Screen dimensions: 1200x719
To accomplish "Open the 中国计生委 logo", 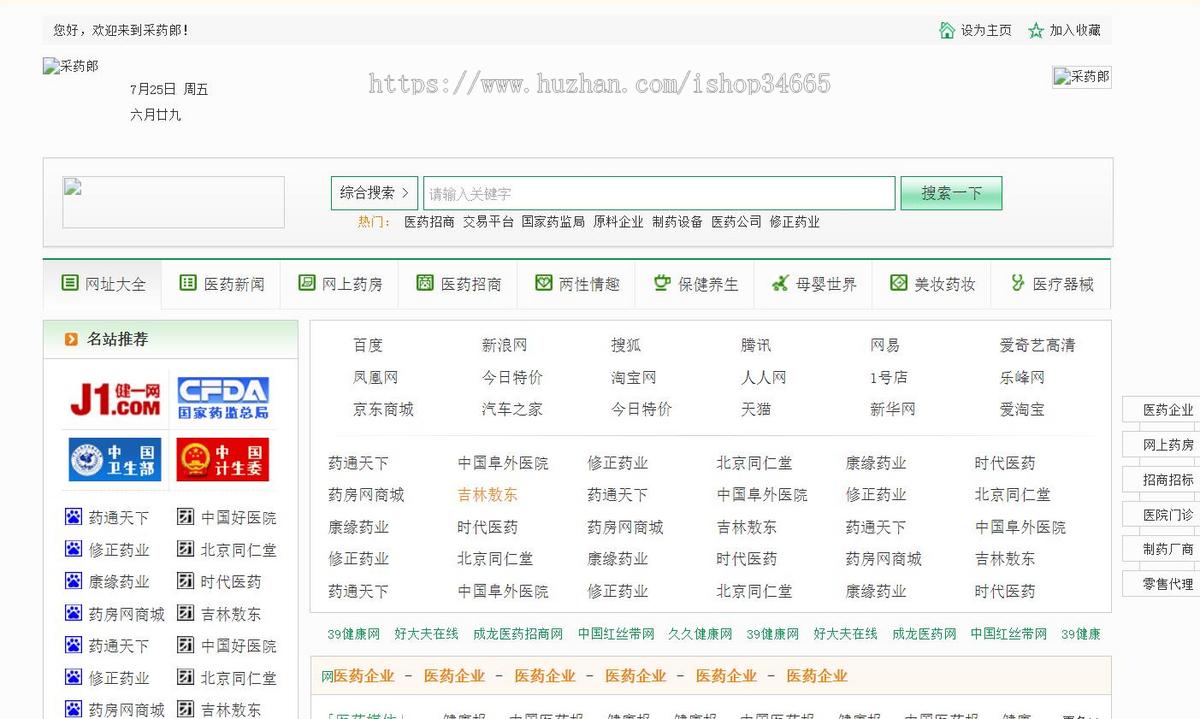I will [x=223, y=459].
